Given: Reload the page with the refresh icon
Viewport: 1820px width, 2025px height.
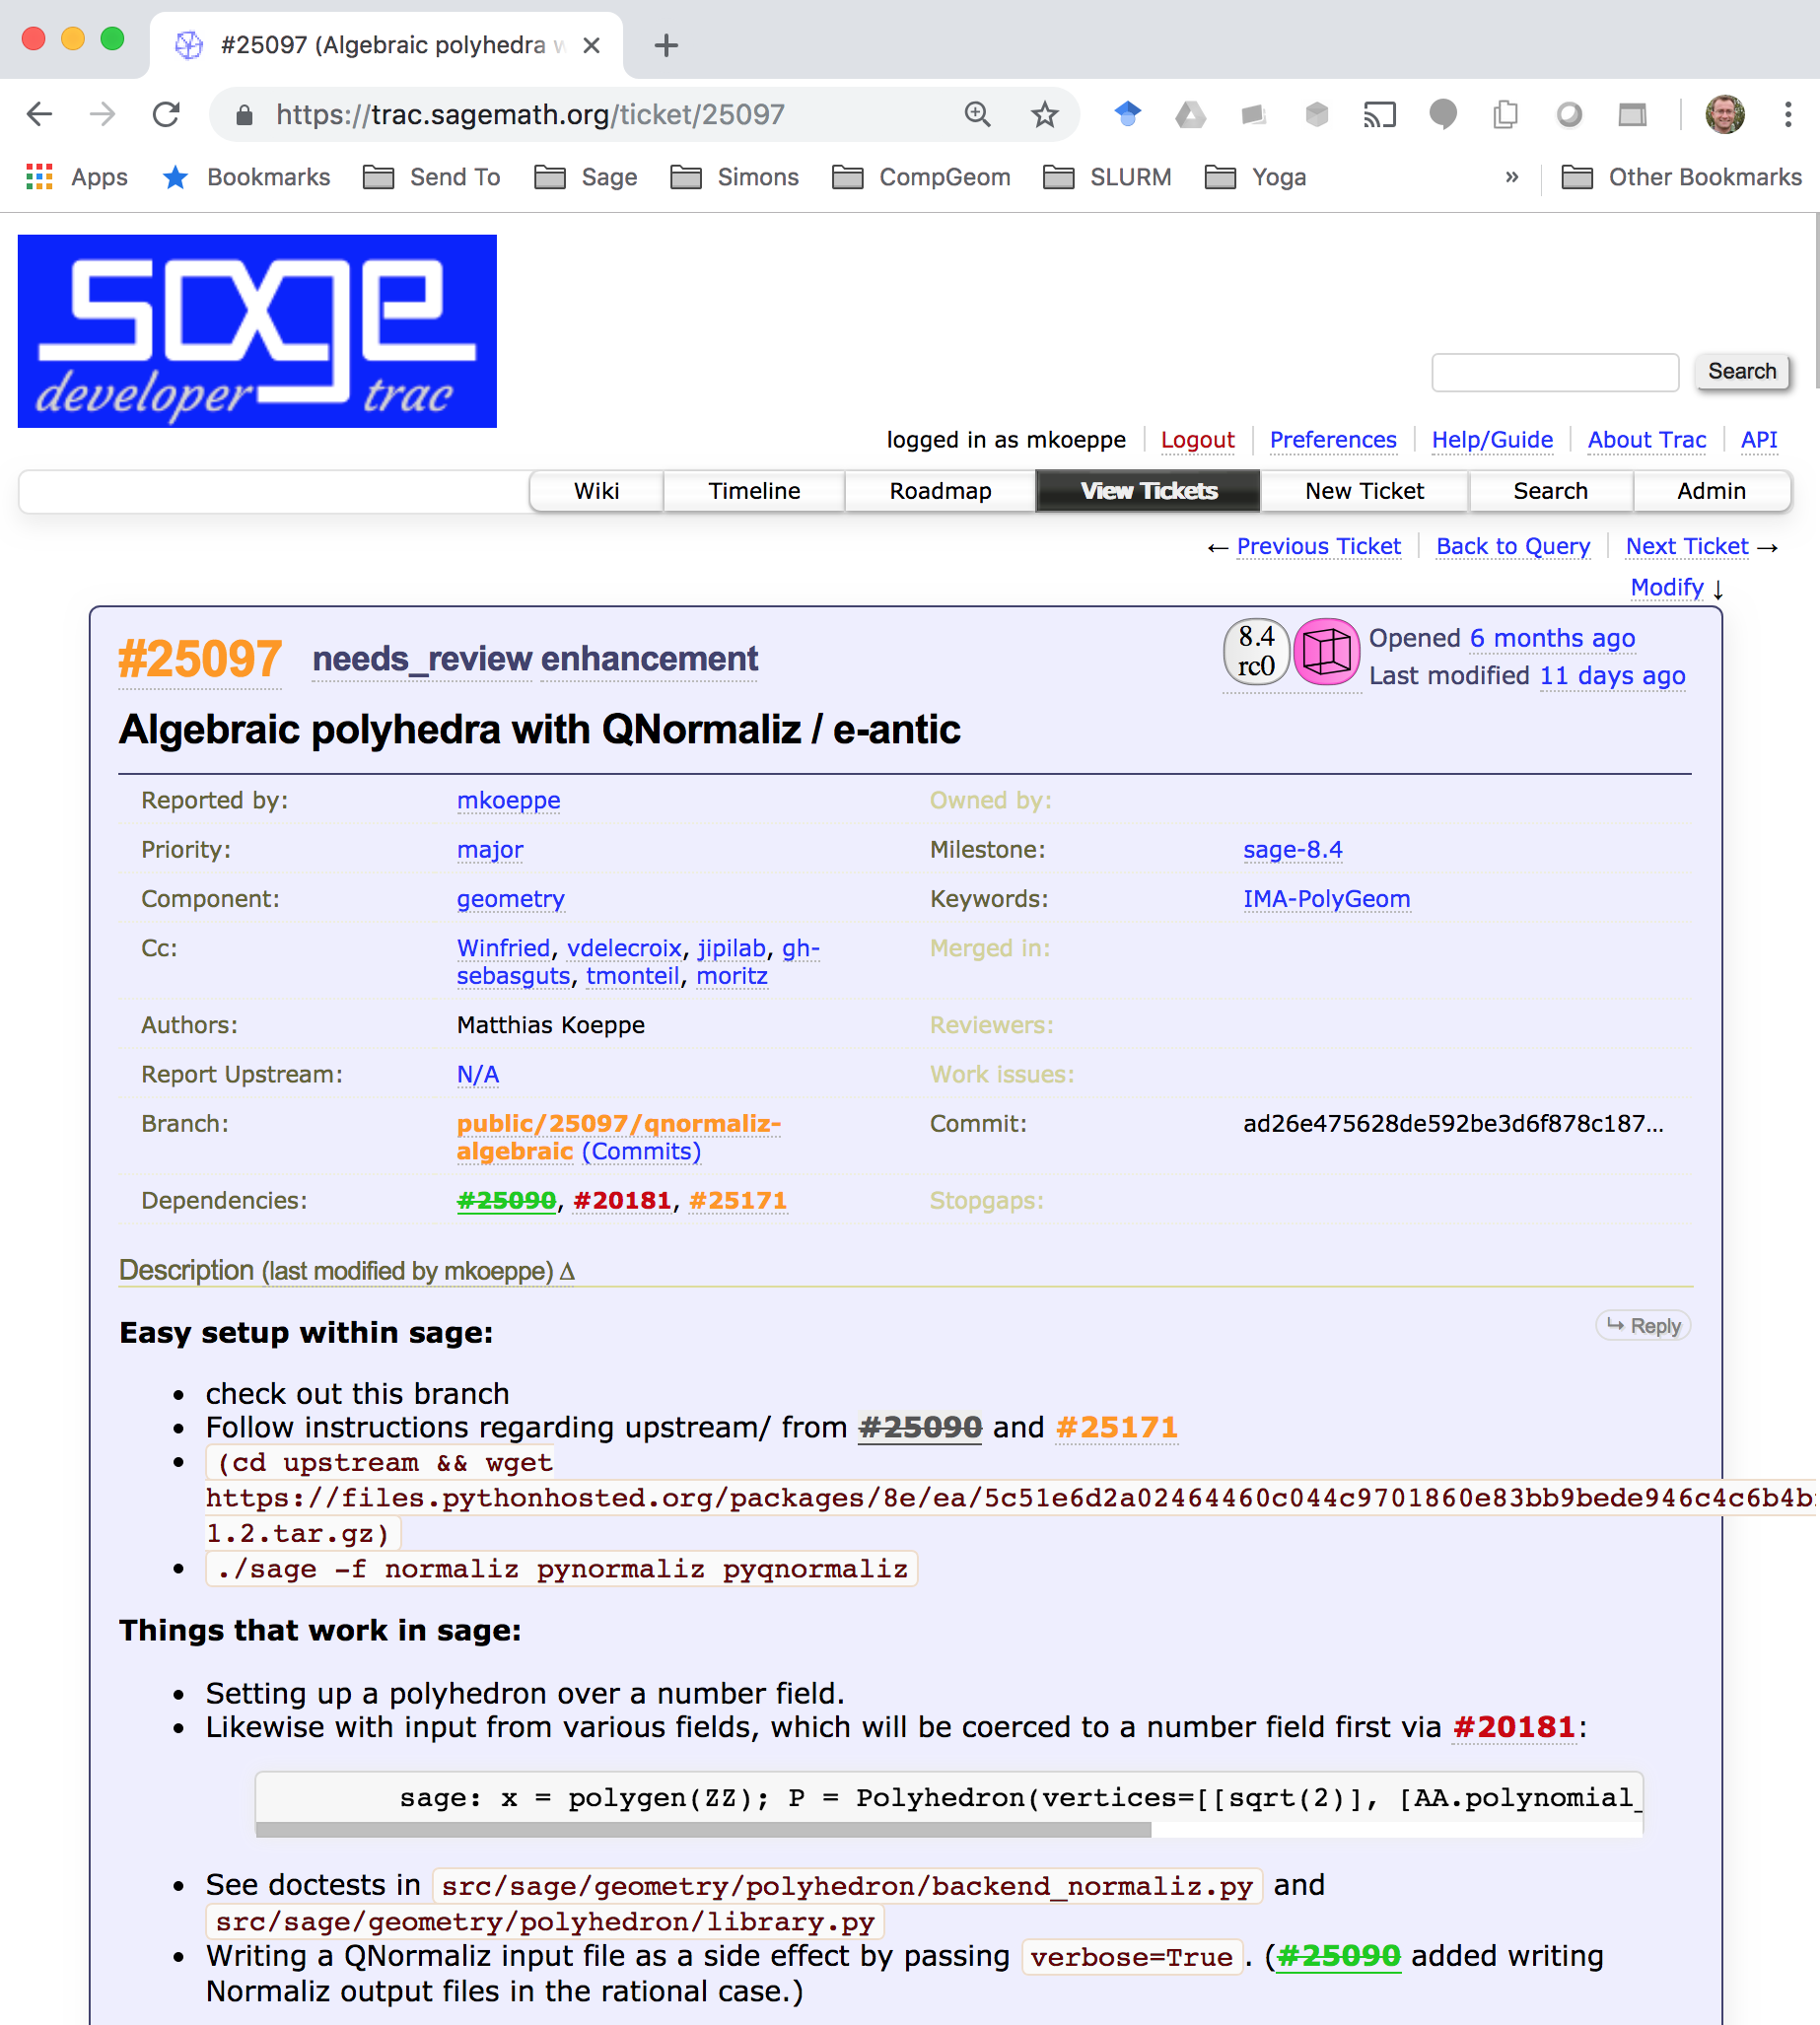Looking at the screenshot, I should click(x=166, y=115).
